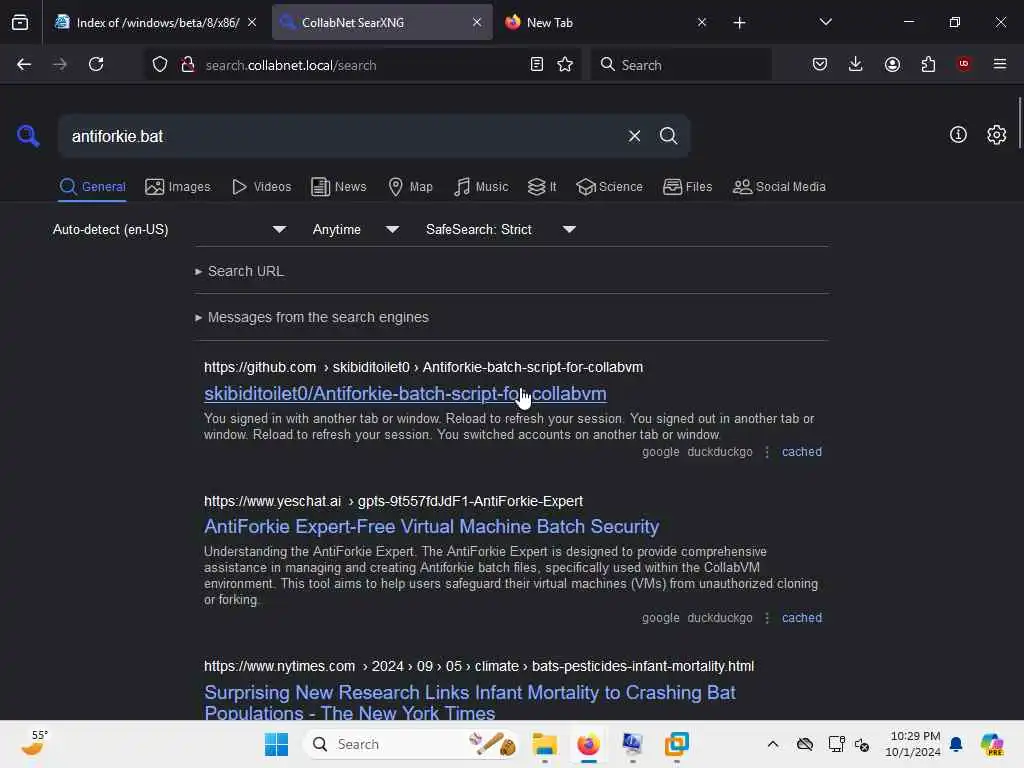Select the It search category
The image size is (1024, 768).
pos(542,187)
